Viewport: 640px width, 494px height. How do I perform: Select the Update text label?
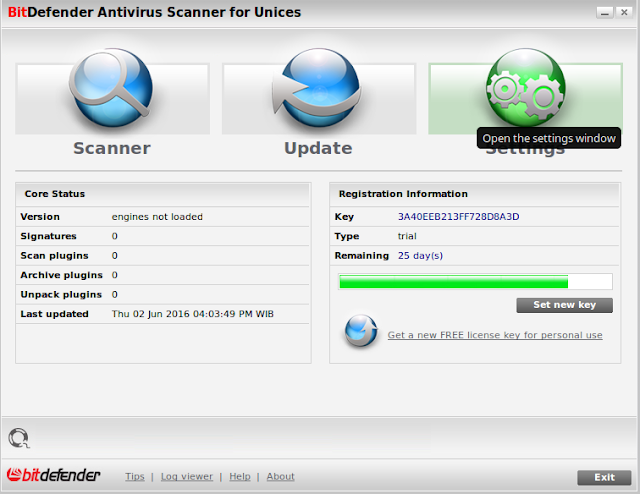coord(318,148)
